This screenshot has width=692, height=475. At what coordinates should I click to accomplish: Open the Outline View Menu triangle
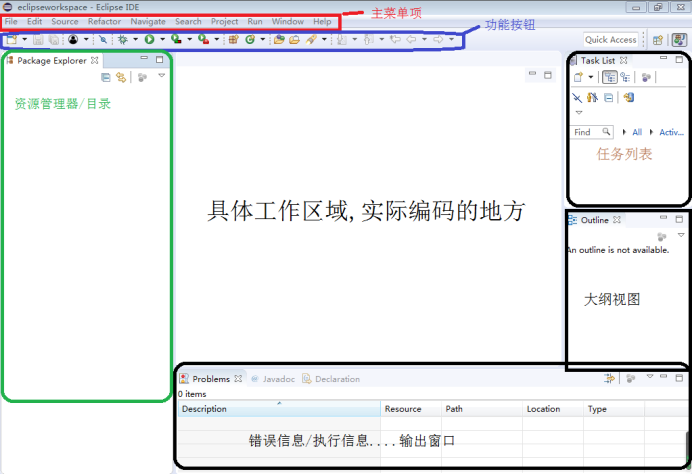(681, 235)
